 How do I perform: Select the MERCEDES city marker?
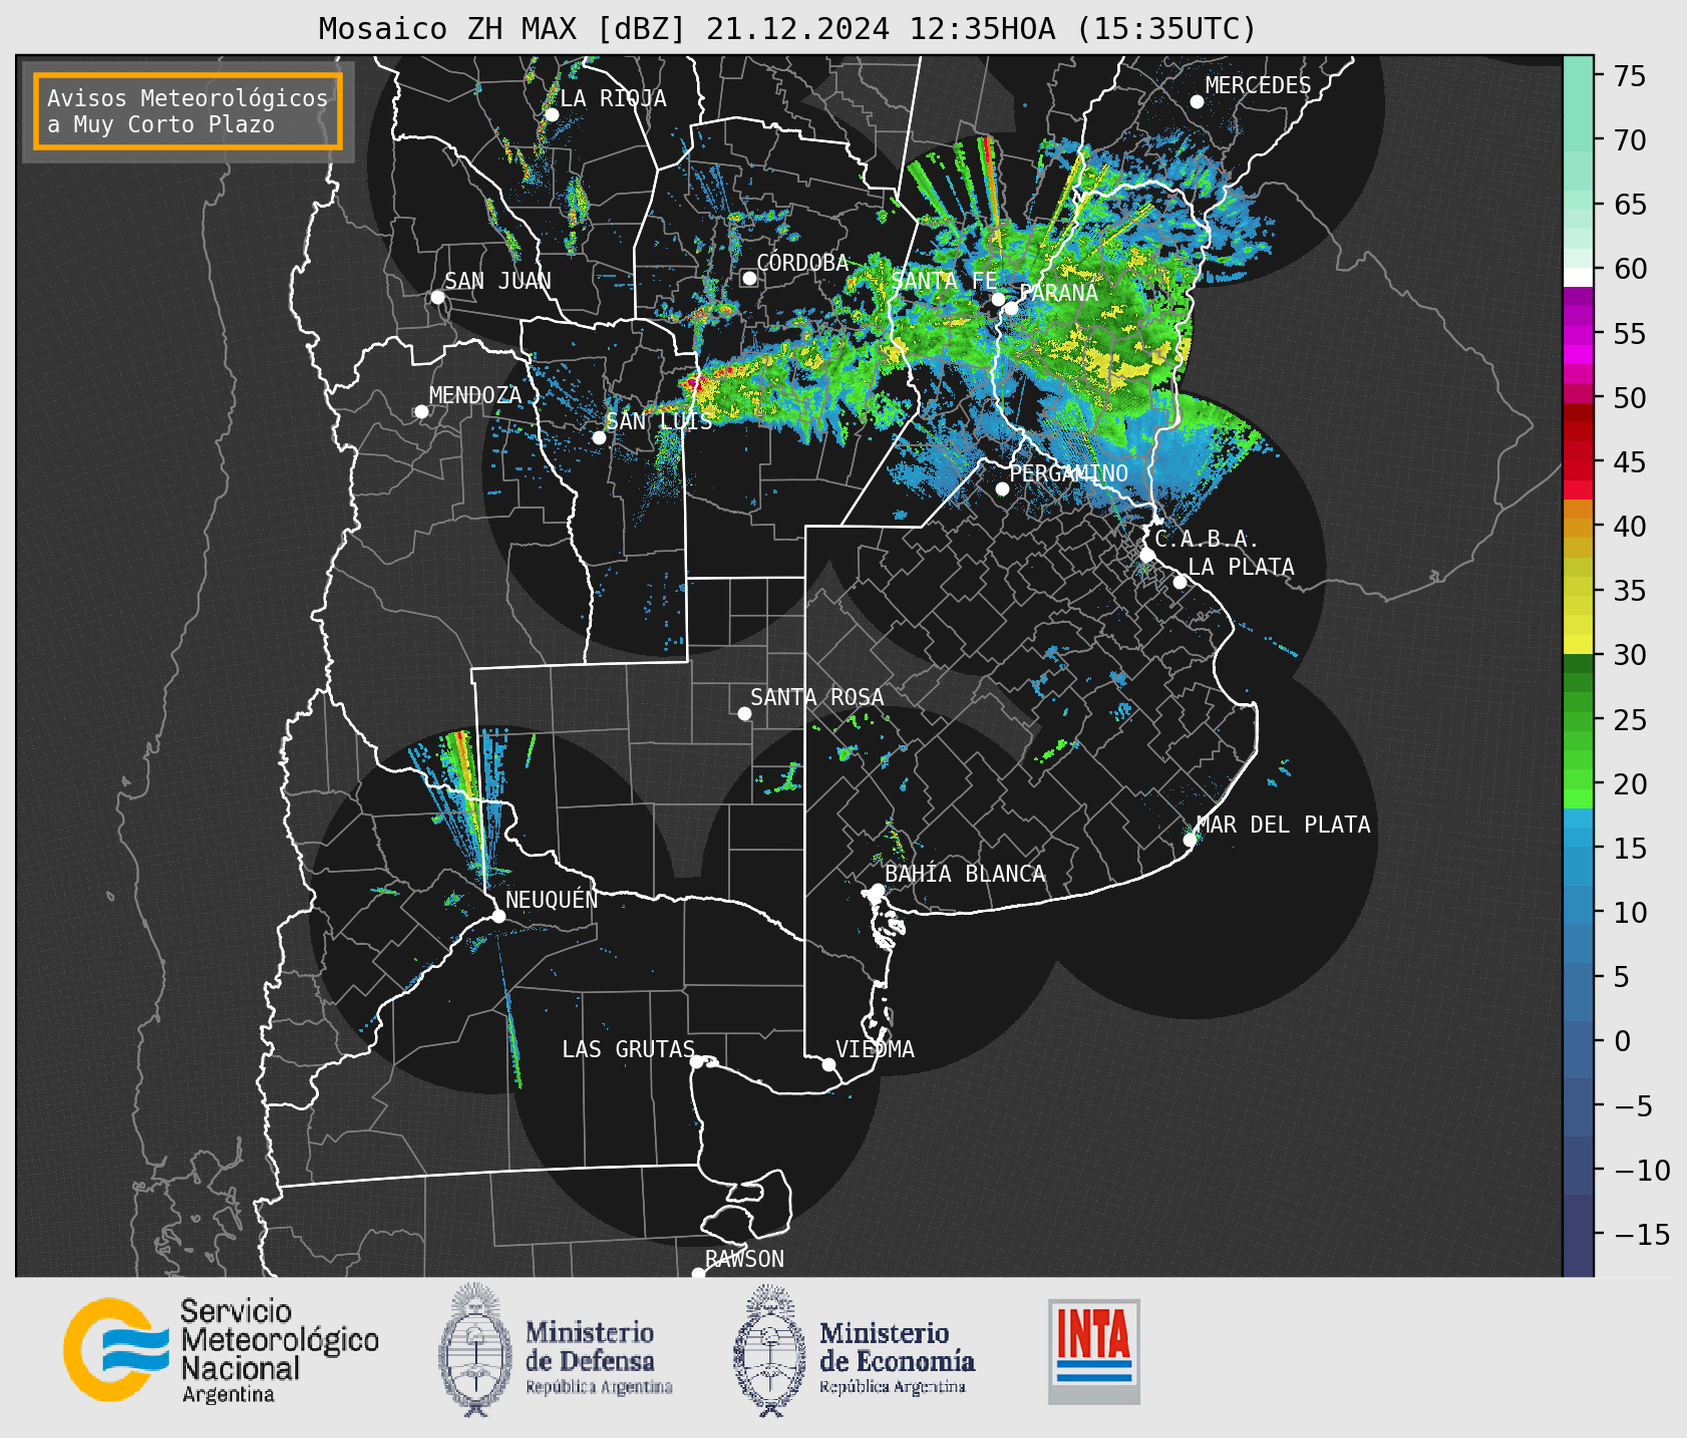(1196, 102)
